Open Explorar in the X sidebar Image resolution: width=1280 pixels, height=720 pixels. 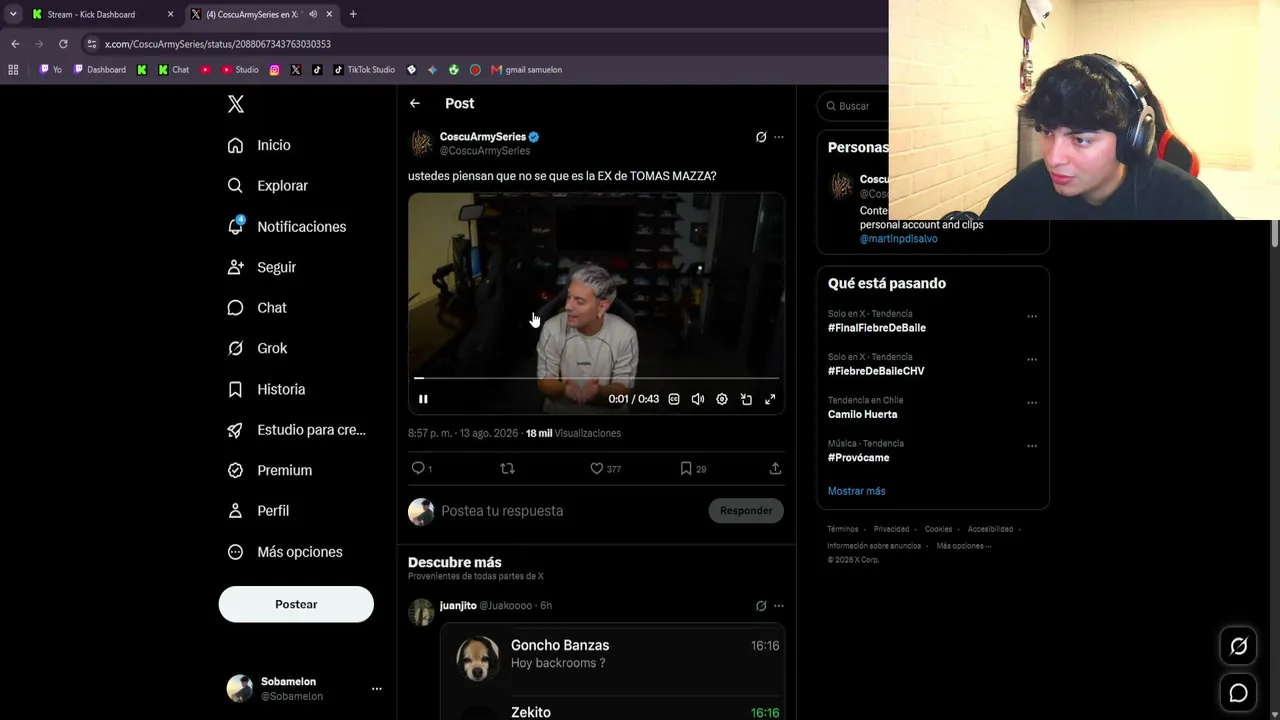267,186
